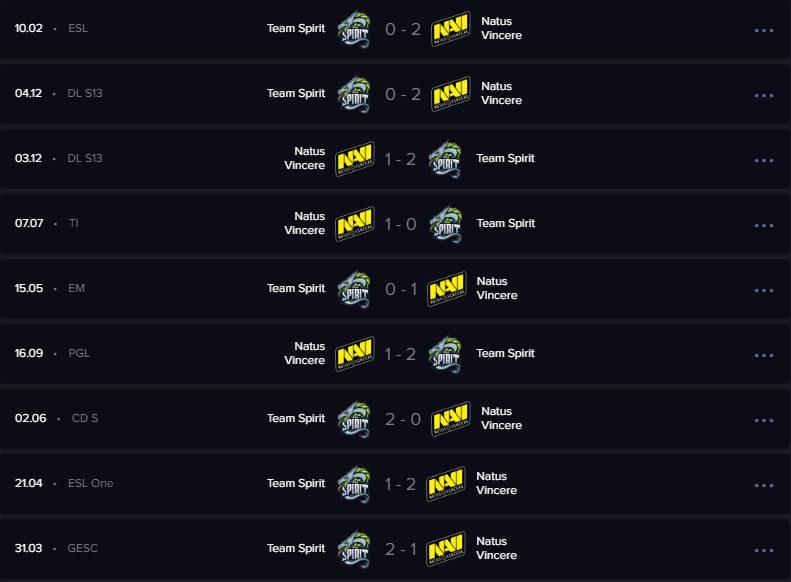
Task: Click Natus Vincere logo in 03.12 DL S13 match
Action: (x=354, y=159)
